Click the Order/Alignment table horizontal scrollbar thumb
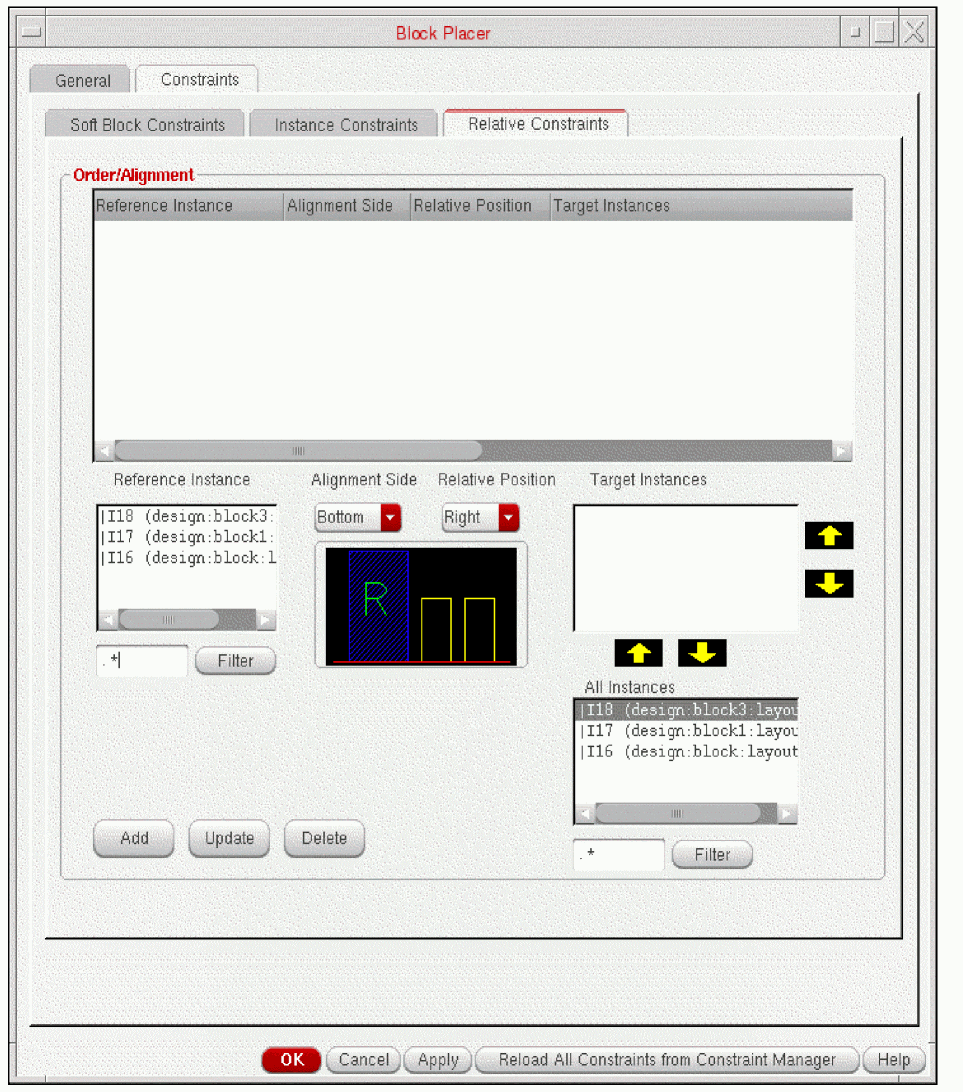This screenshot has width=963, height=1092. pos(298,451)
